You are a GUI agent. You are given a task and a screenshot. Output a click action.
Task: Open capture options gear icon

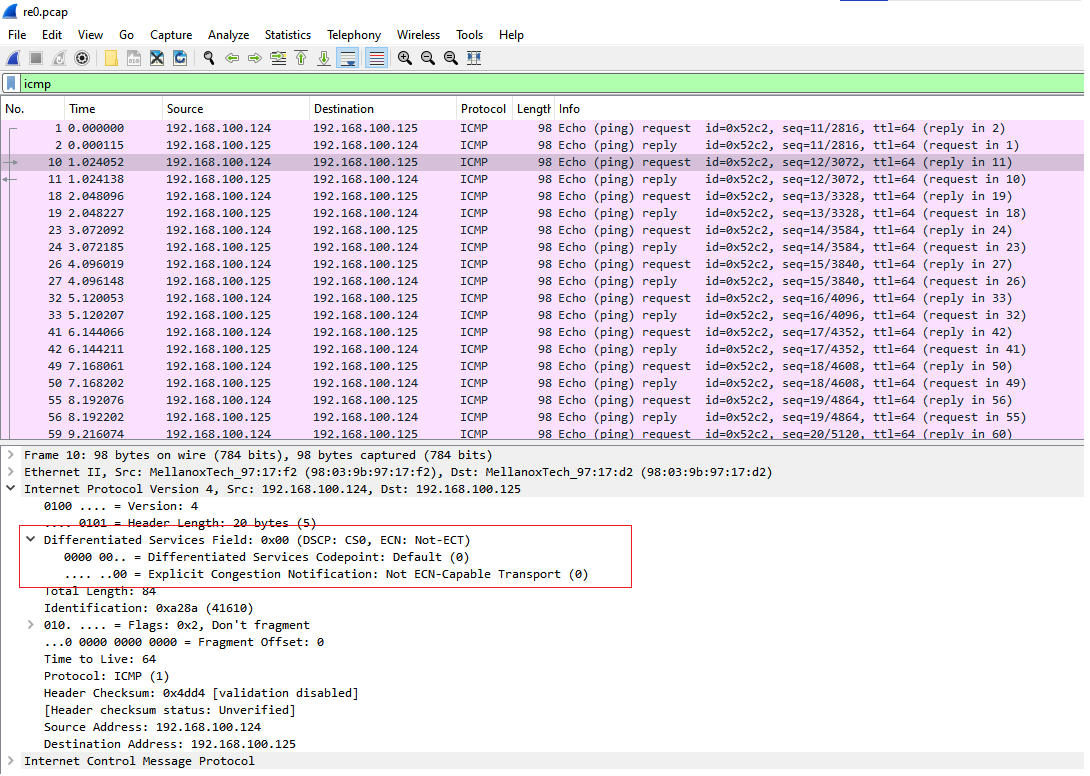click(x=82, y=58)
